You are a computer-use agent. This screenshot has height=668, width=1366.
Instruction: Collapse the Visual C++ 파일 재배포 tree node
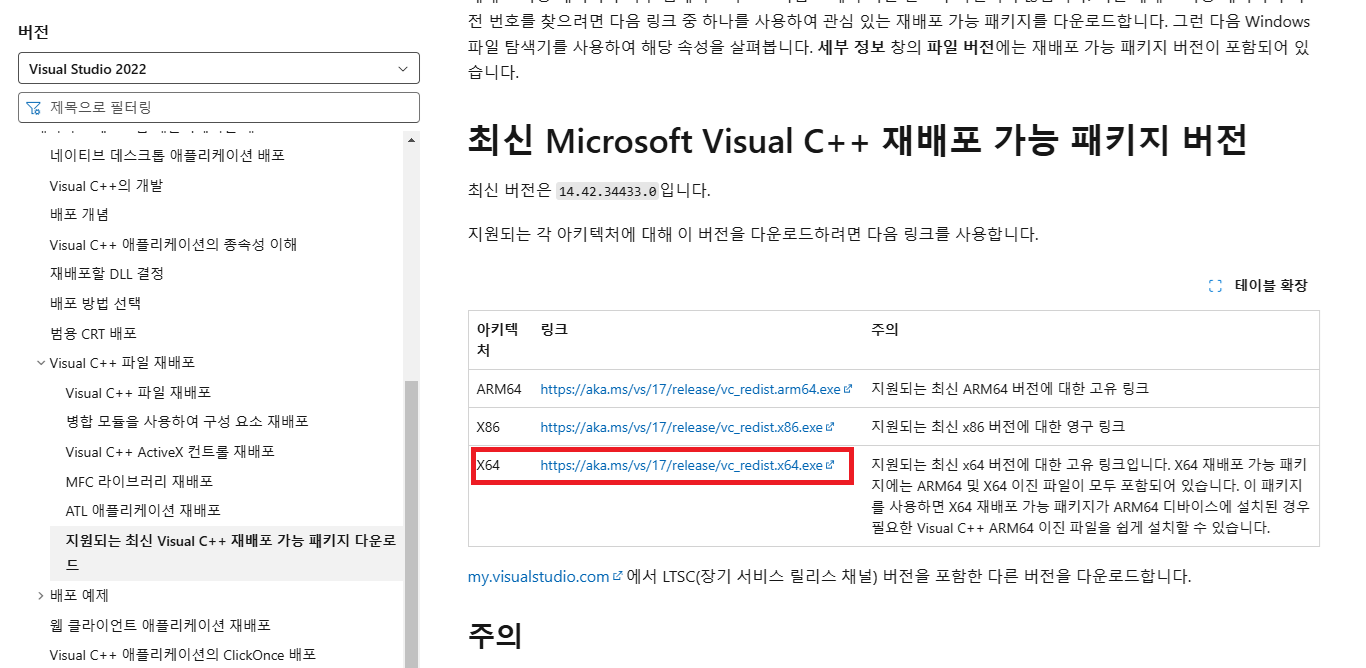(41, 363)
